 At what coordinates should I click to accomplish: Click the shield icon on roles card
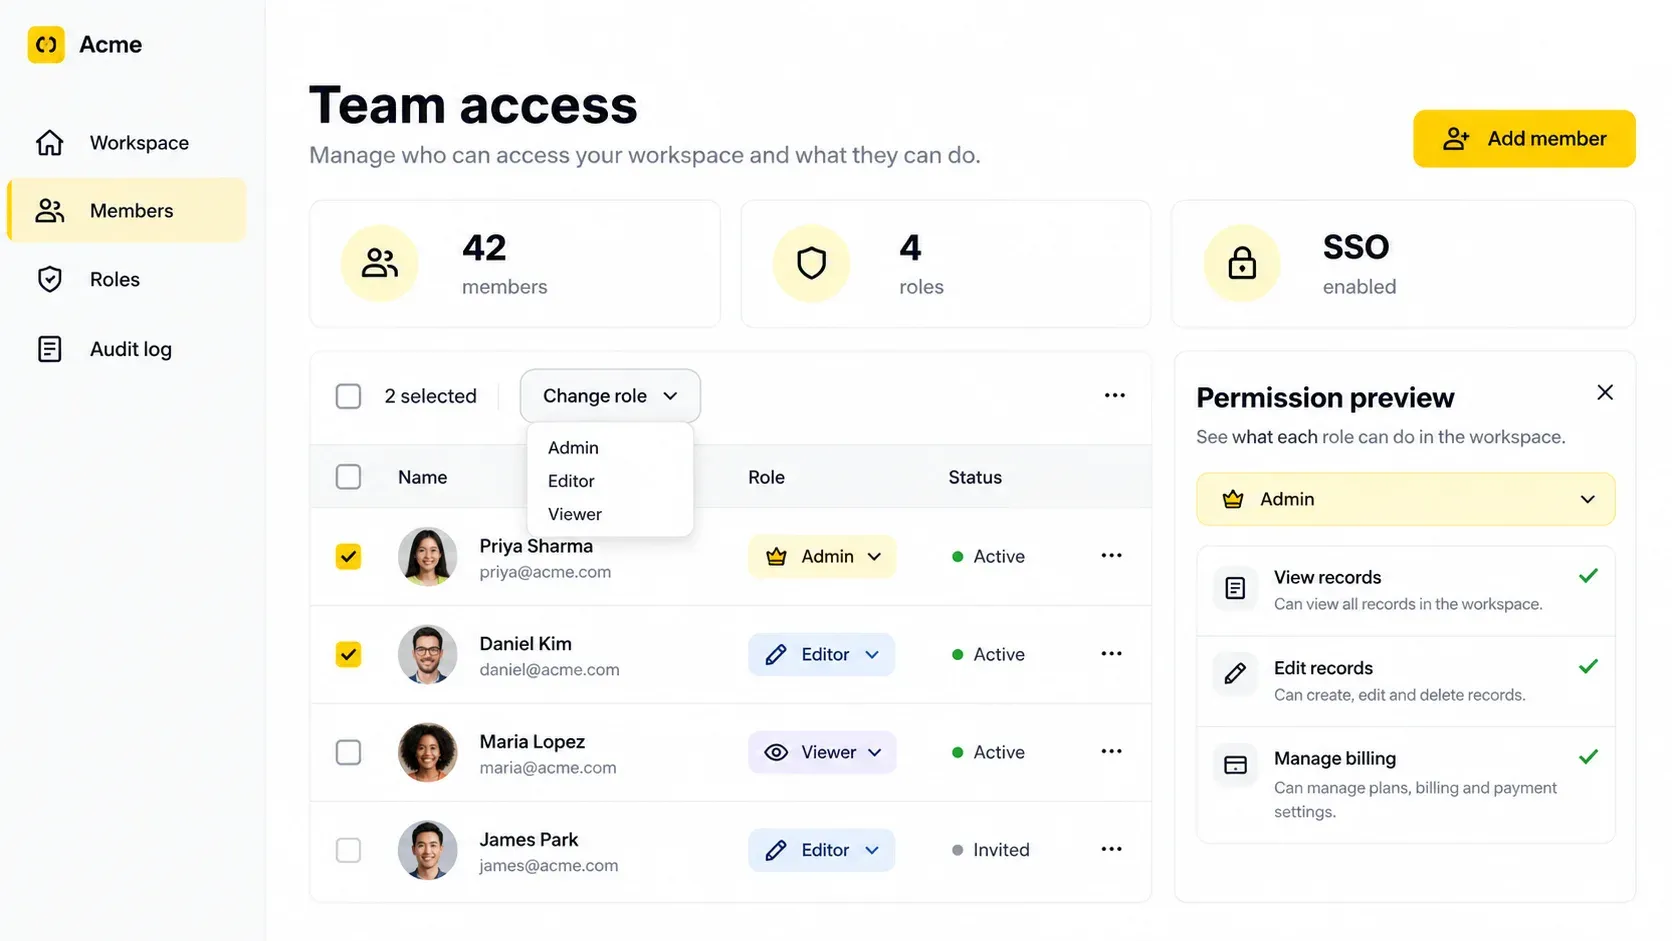811,263
